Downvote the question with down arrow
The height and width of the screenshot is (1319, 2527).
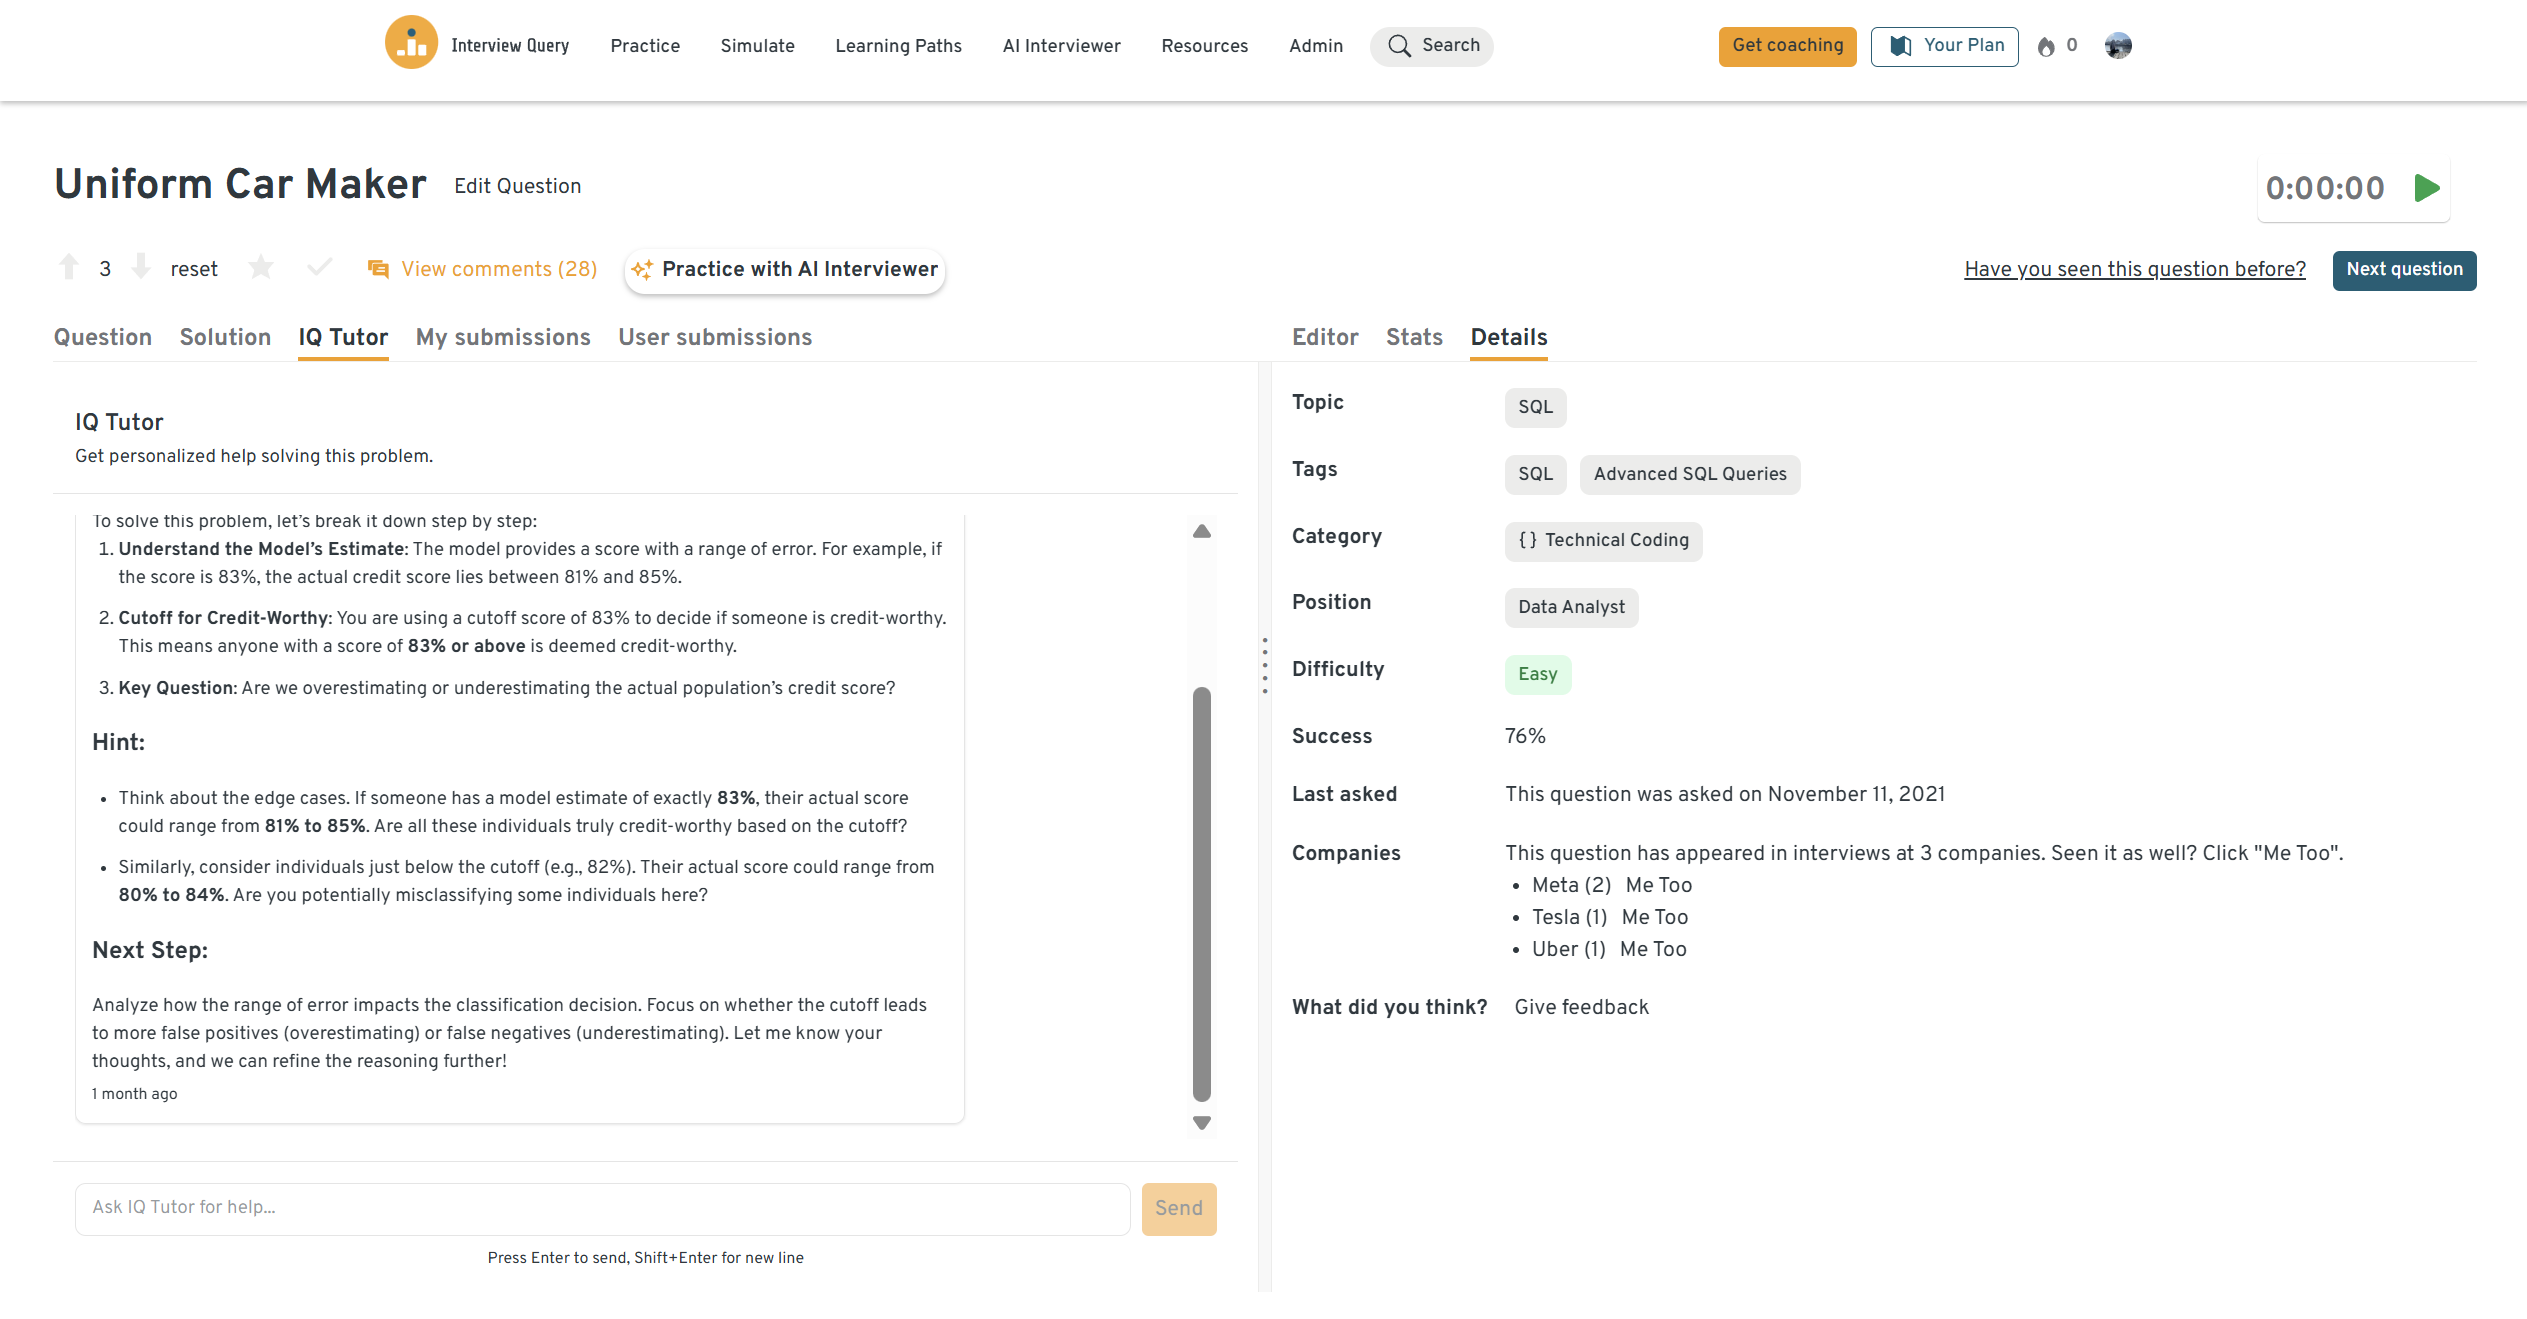tap(141, 267)
